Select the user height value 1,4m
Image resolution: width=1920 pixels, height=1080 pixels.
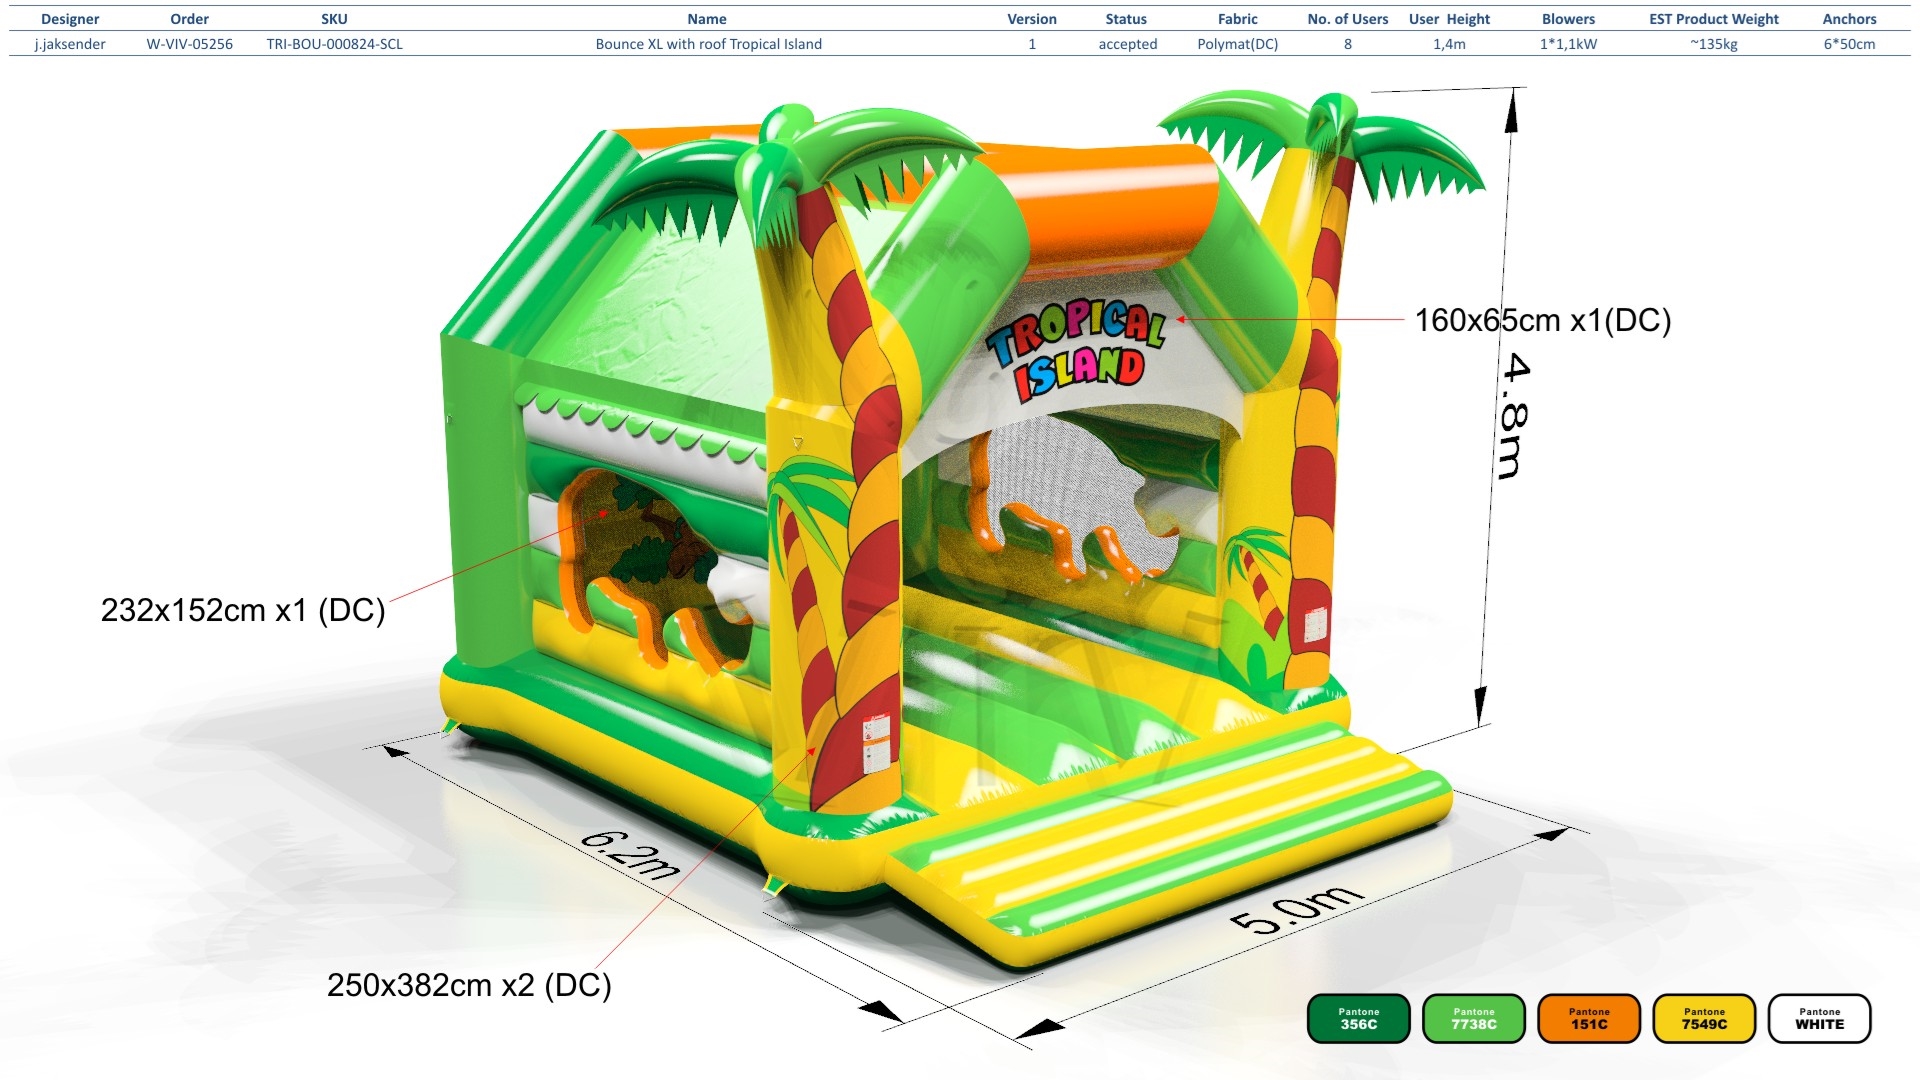coord(1449,44)
